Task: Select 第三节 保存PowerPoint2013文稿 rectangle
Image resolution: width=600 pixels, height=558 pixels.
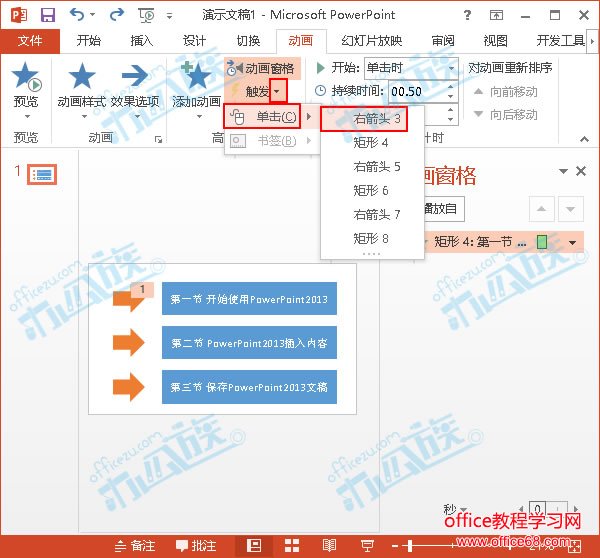Action: (x=249, y=387)
